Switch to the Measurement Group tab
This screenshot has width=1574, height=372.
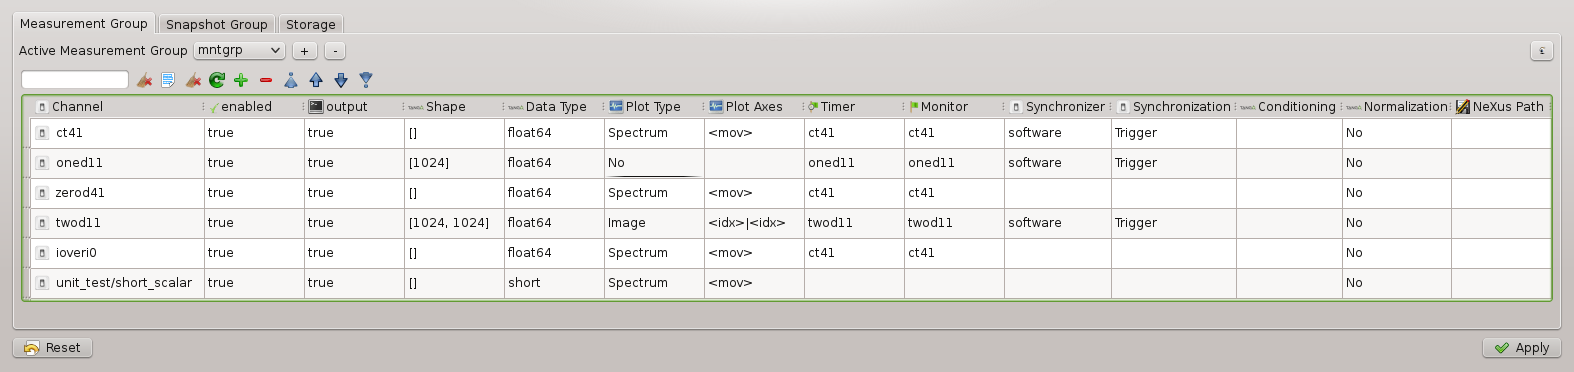[84, 23]
